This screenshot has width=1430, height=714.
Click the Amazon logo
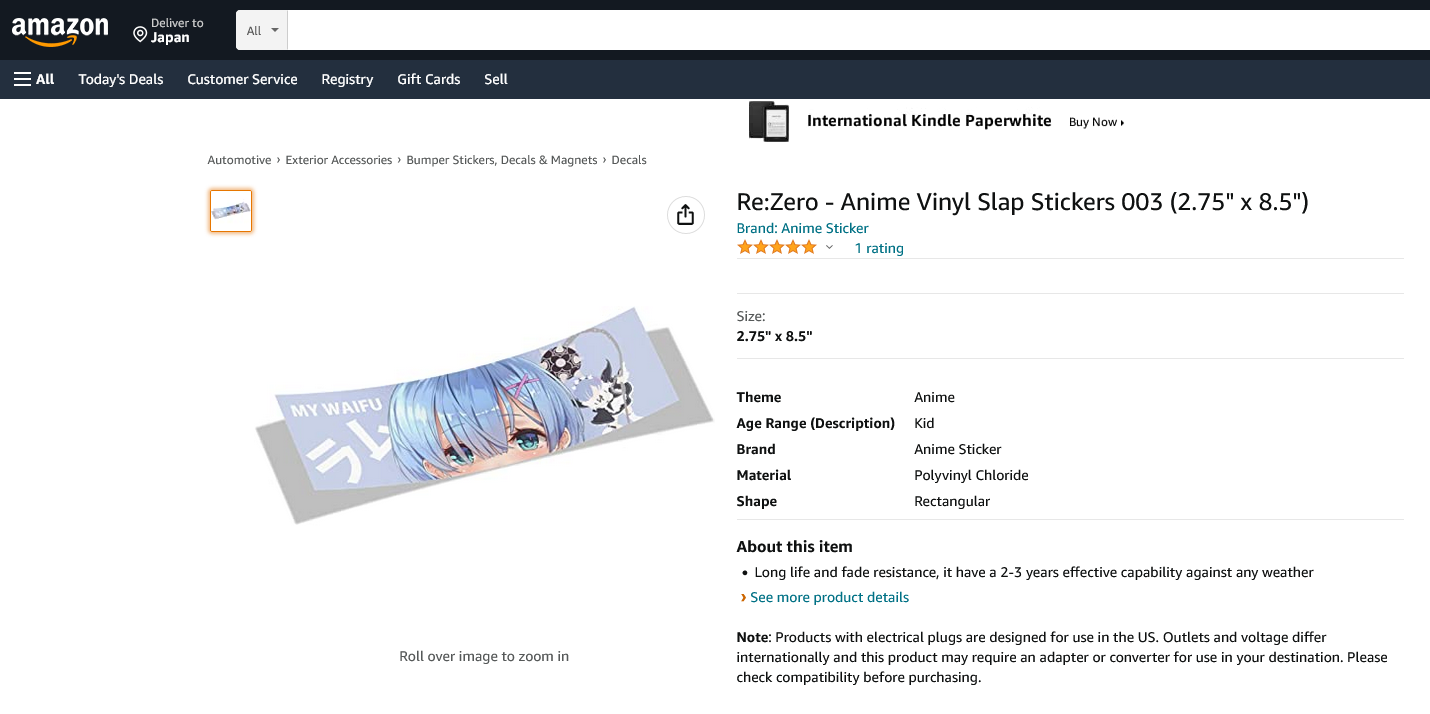point(60,31)
